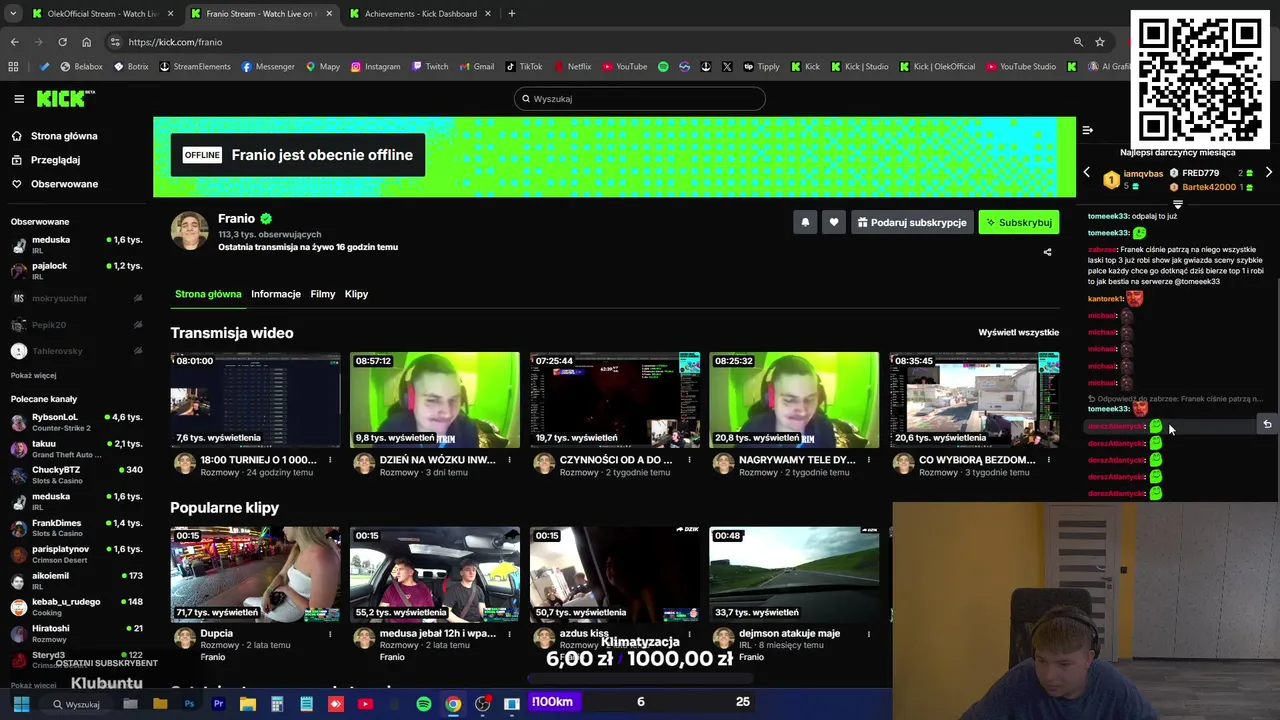Open options menu for 18:00 TURNIEJ video
The image size is (1280, 720).
[330, 460]
